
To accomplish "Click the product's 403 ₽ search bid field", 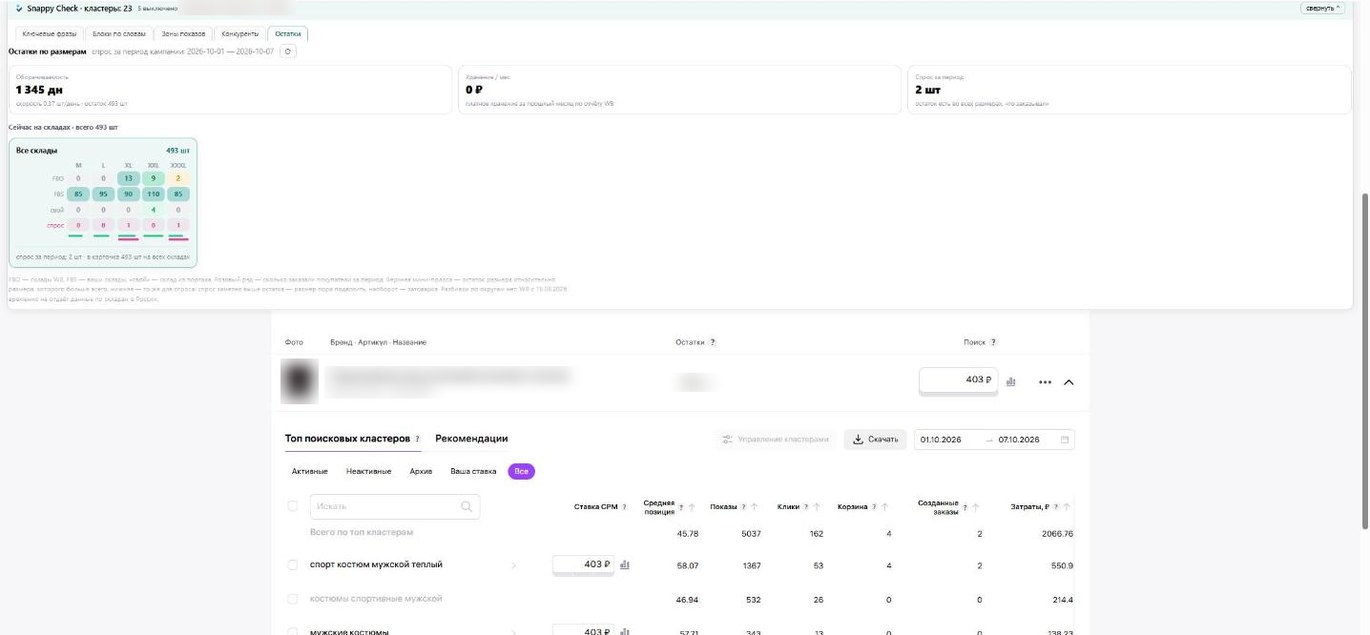I will point(958,380).
